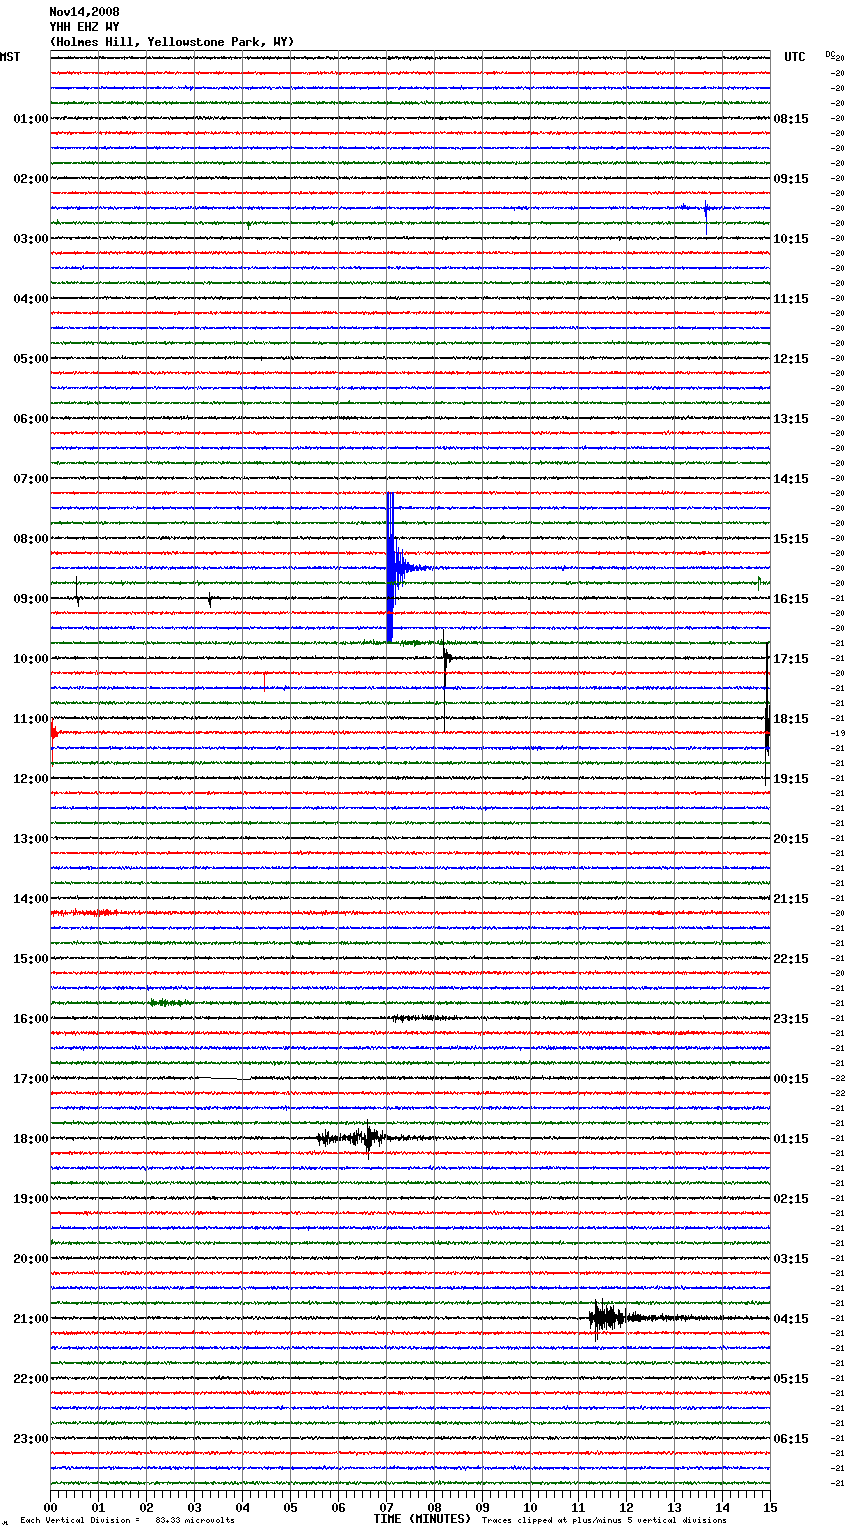
Task: Click the 16:00 MST time label
Action: click(31, 1019)
